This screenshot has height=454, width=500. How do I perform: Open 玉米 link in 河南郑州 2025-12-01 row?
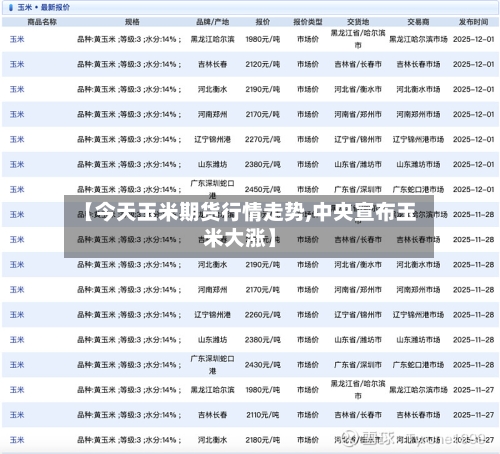click(x=17, y=114)
